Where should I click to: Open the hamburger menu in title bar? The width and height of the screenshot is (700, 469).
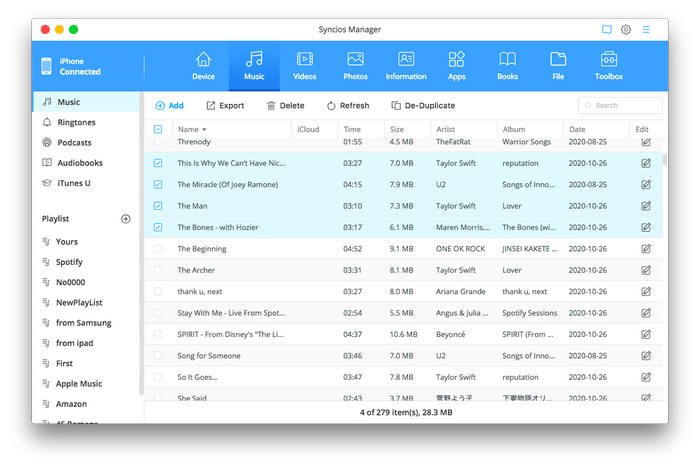(x=646, y=29)
